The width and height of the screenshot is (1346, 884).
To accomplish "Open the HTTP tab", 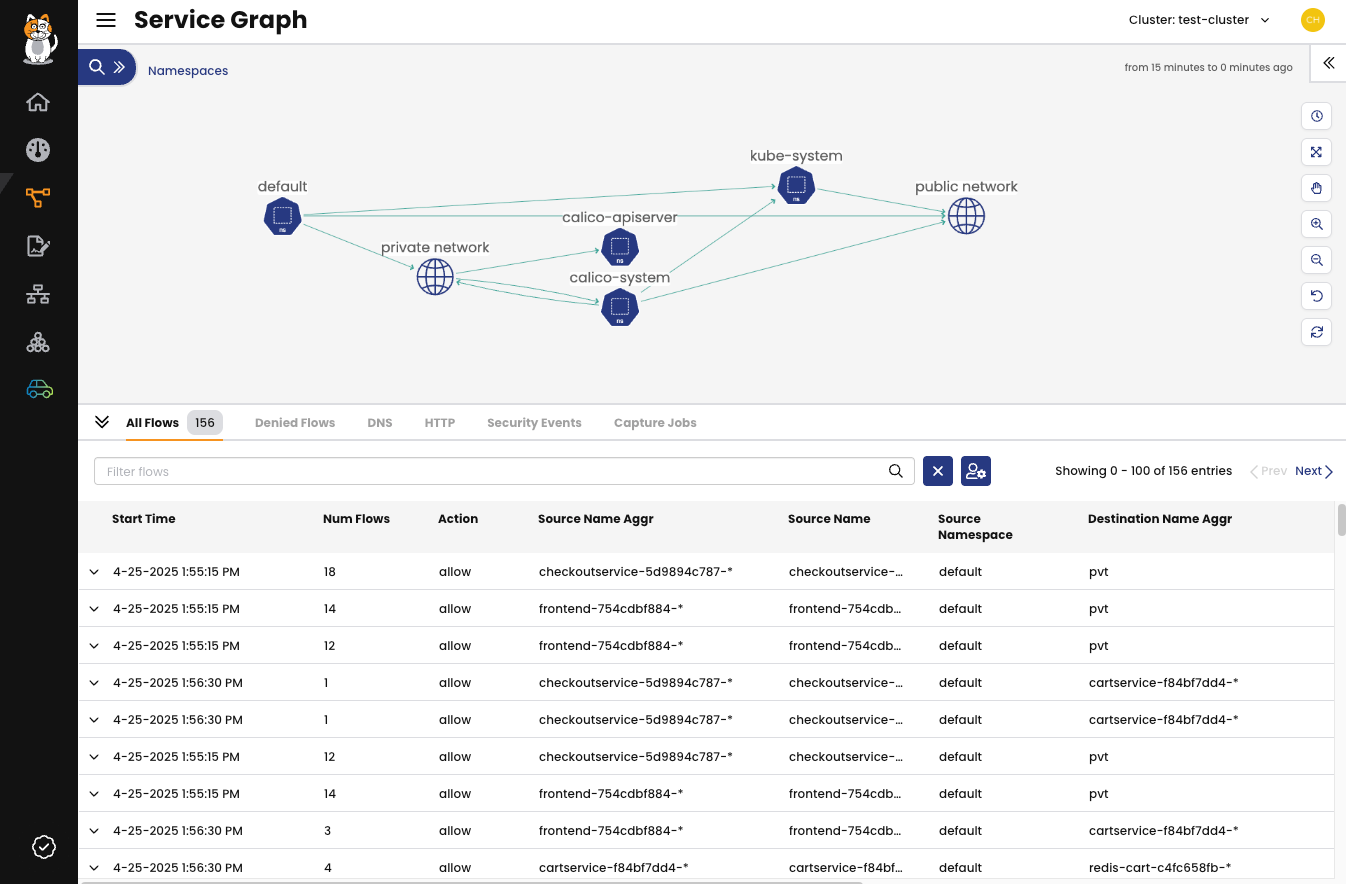I will pyautogui.click(x=439, y=422).
